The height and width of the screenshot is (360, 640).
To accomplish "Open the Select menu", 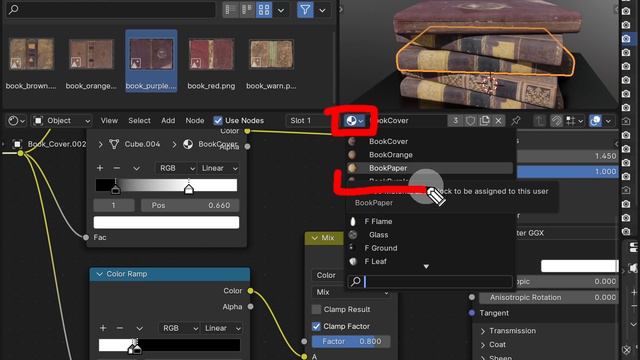I will click(139, 121).
